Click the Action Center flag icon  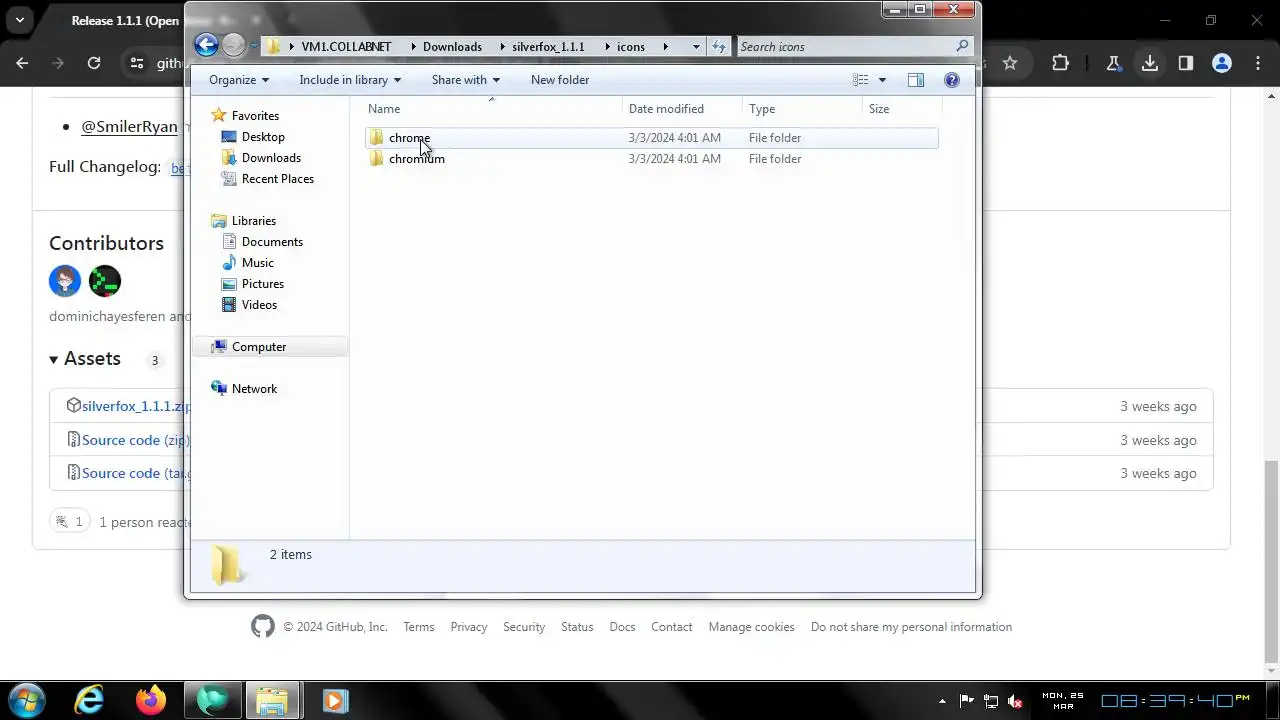(x=967, y=701)
